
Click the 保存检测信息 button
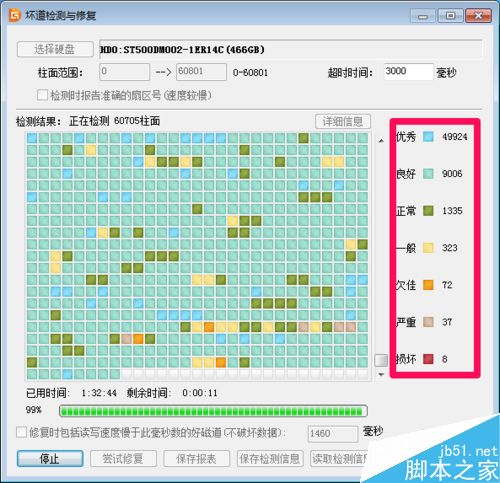[x=270, y=459]
